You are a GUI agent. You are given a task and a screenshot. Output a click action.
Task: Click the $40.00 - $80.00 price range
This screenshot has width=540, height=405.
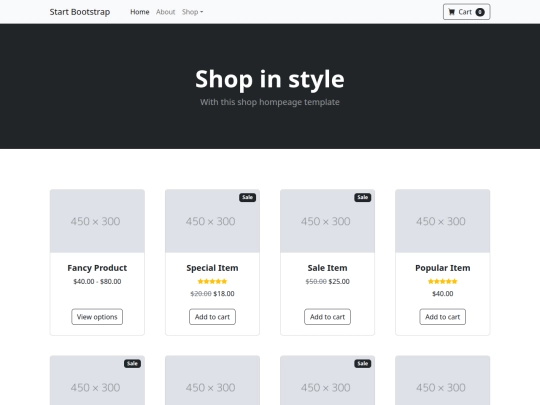click(x=97, y=281)
